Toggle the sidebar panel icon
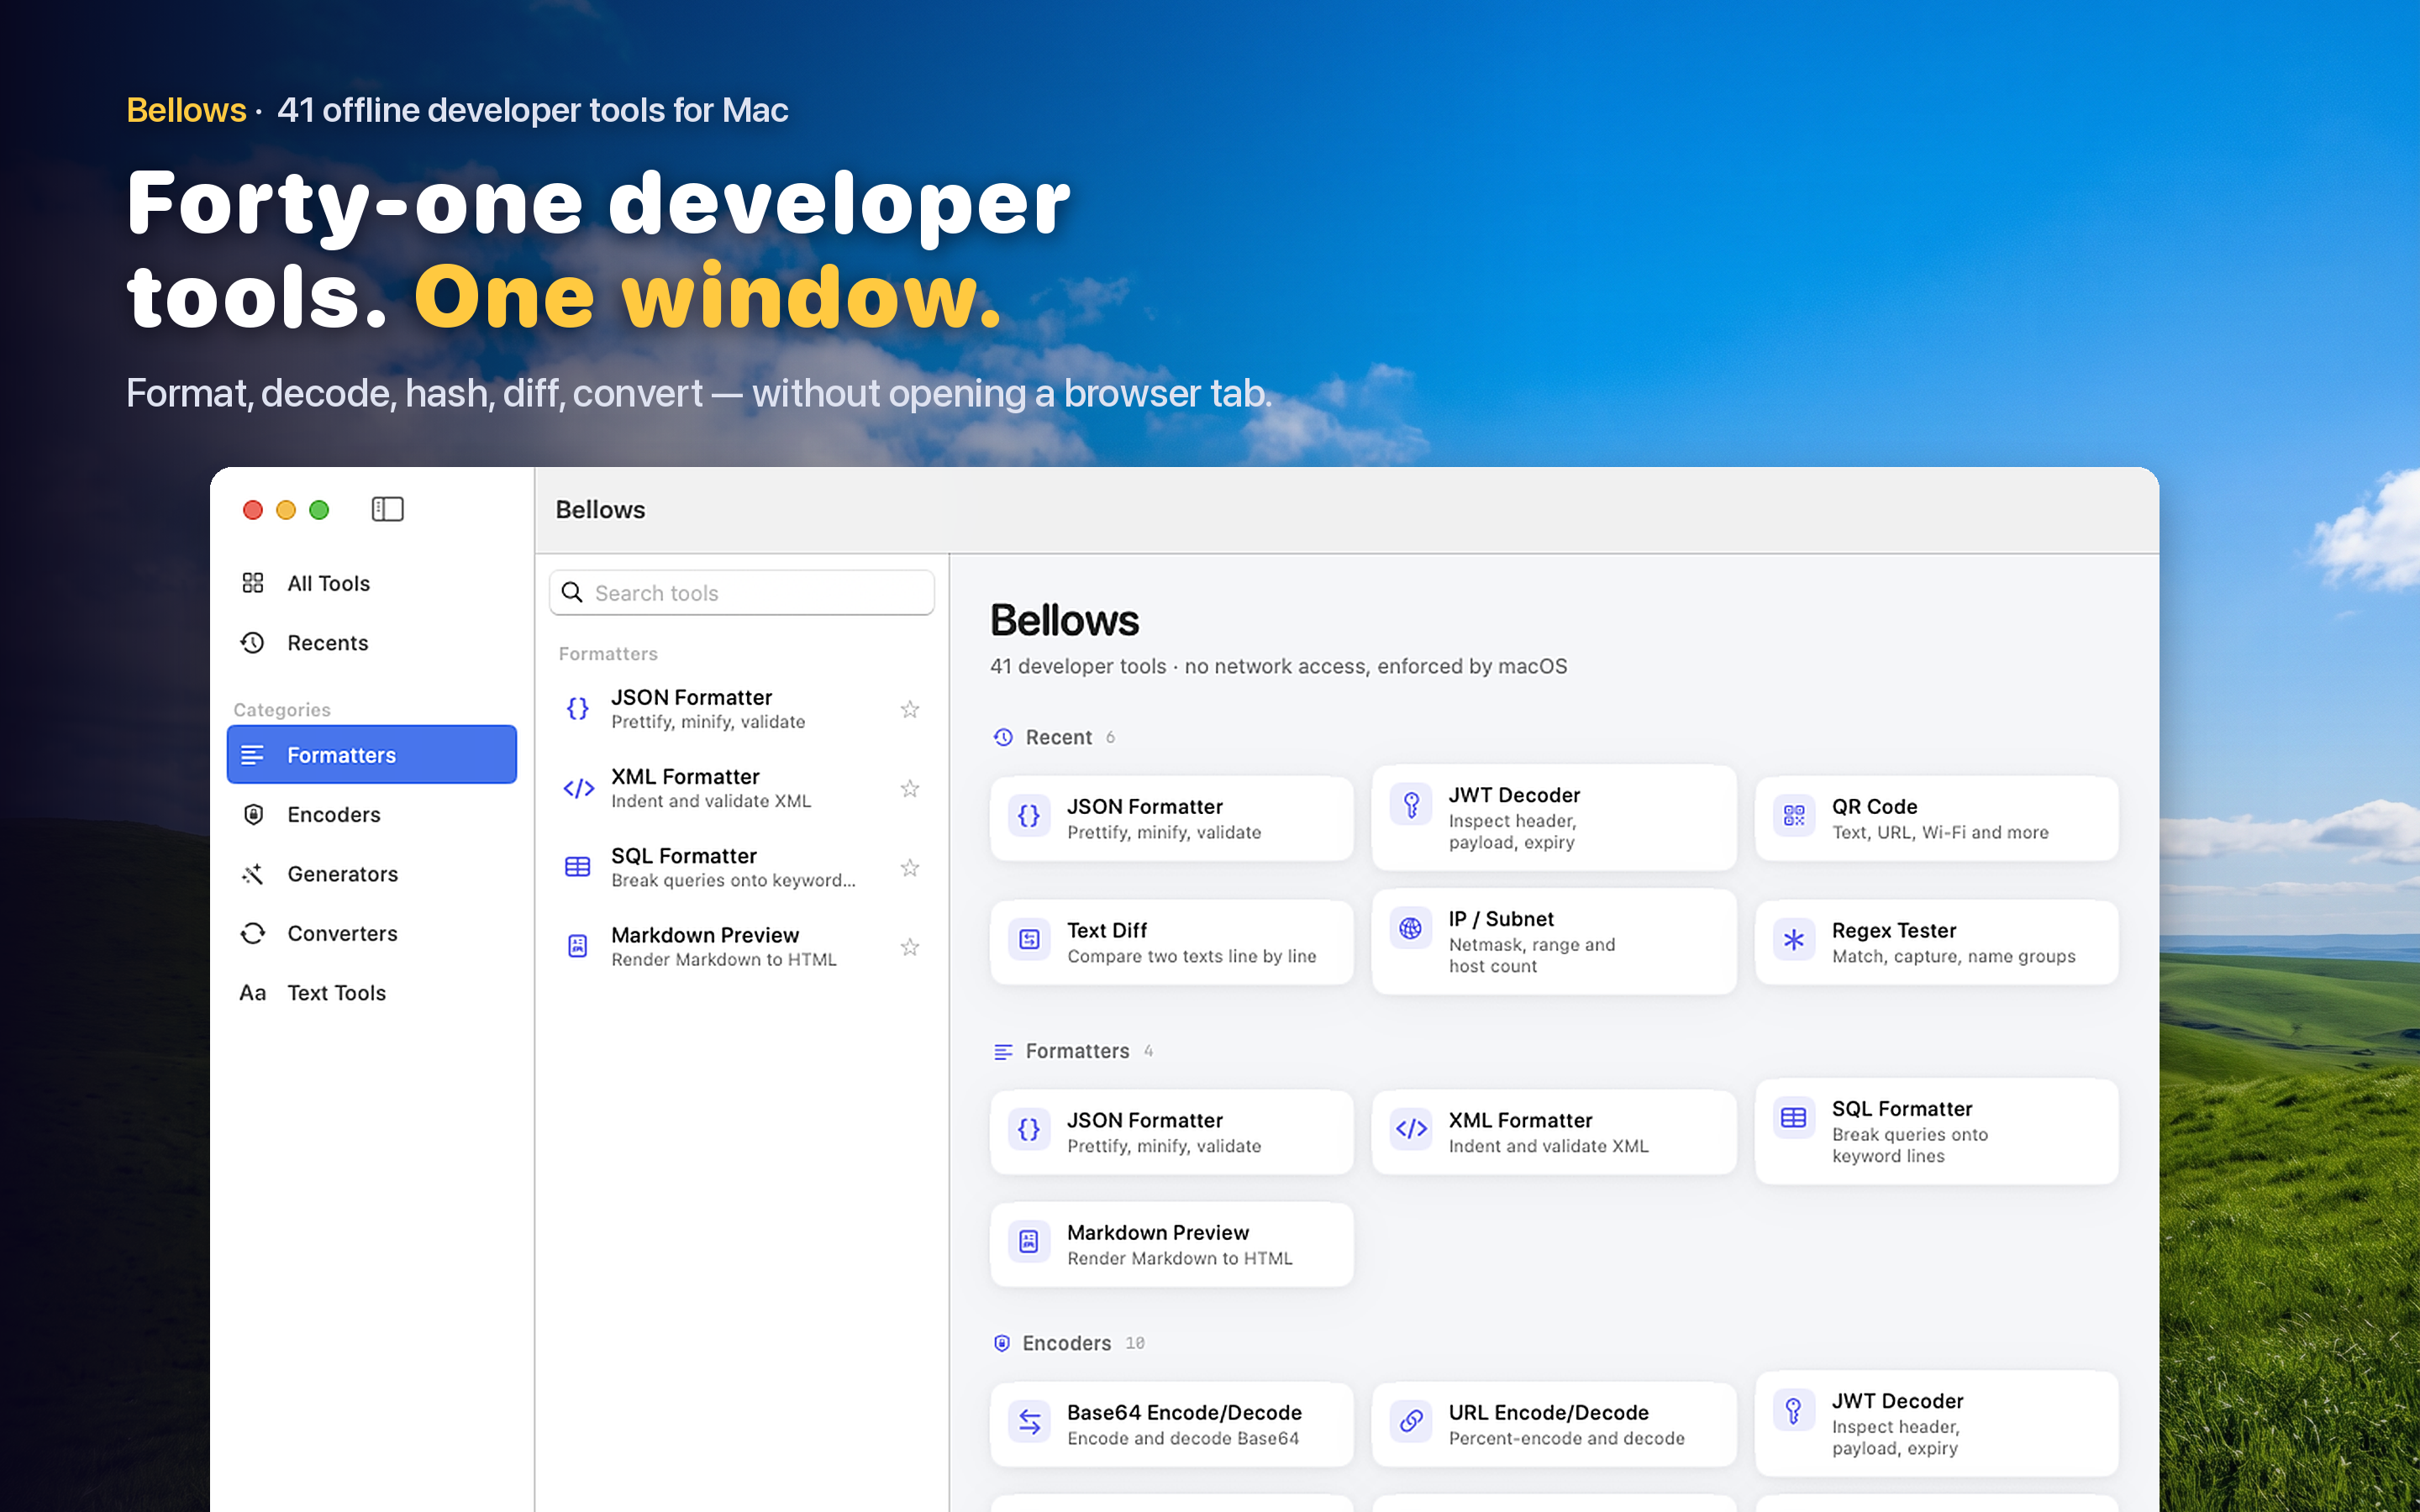 [387, 510]
